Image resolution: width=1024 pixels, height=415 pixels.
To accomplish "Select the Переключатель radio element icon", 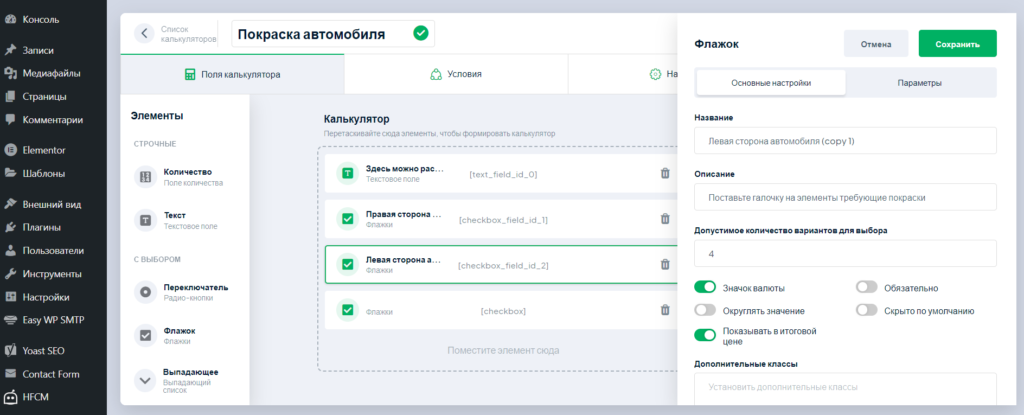I will pos(146,292).
